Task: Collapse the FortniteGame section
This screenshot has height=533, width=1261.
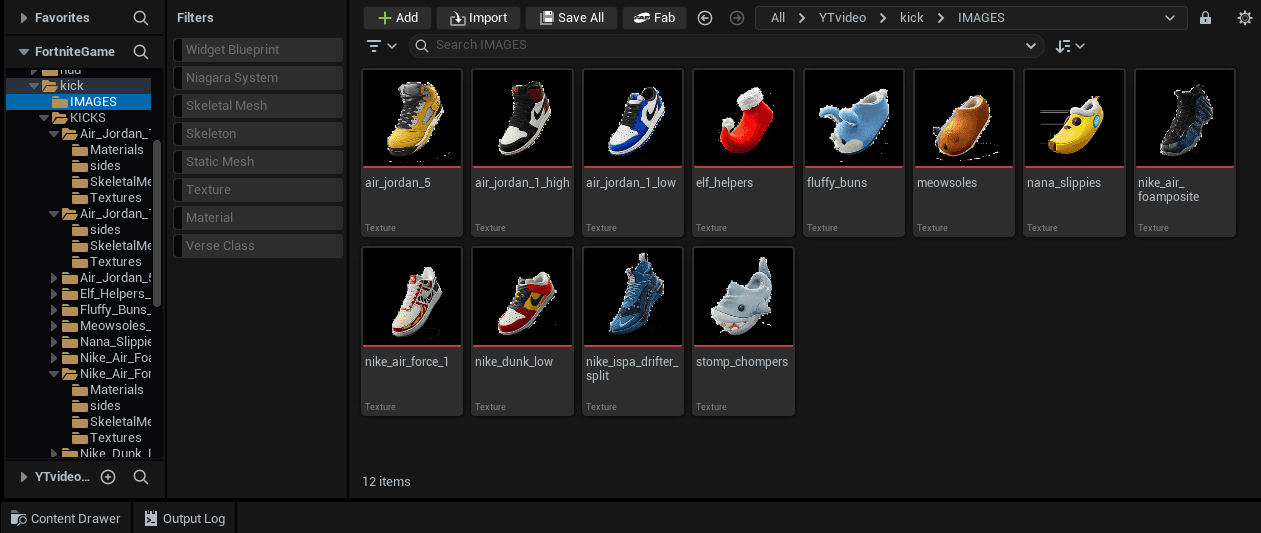Action: (24, 52)
